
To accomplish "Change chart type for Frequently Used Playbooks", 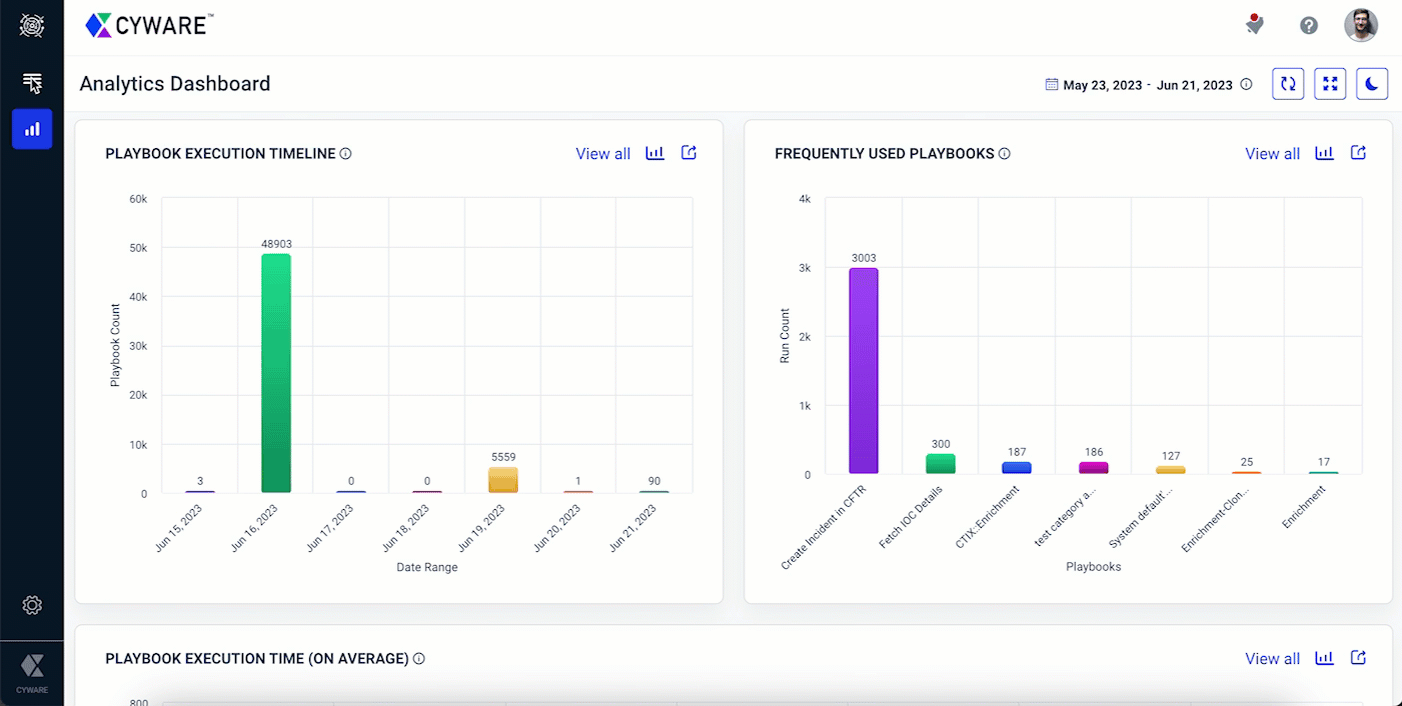I will pos(1324,153).
